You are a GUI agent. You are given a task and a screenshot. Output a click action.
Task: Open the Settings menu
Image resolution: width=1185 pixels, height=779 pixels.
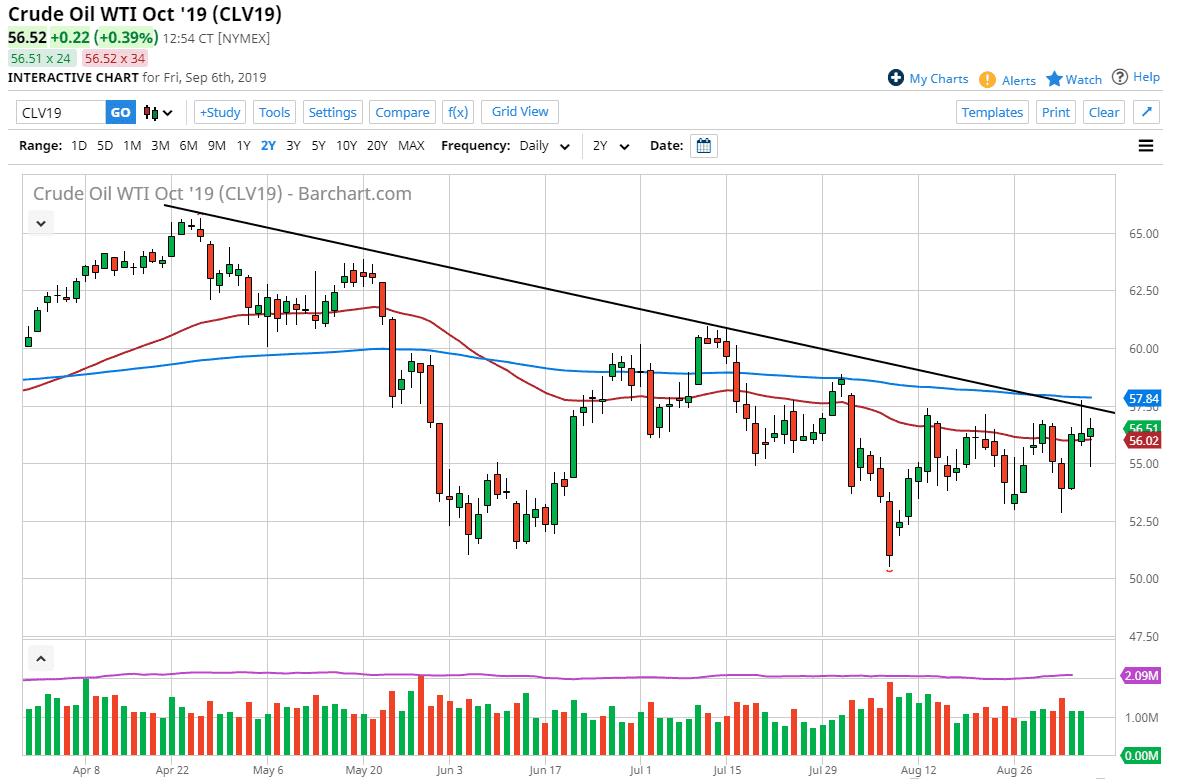coord(333,112)
